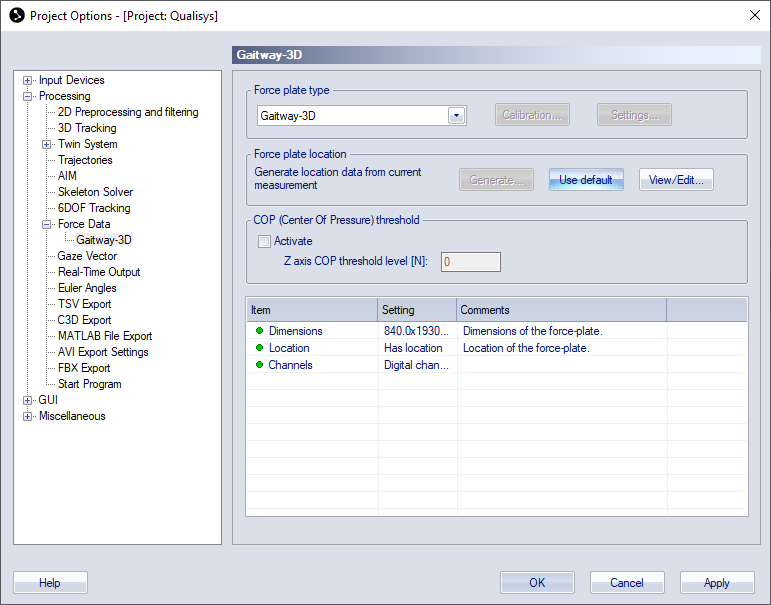Select Gaitway-3D tree item

104,240
